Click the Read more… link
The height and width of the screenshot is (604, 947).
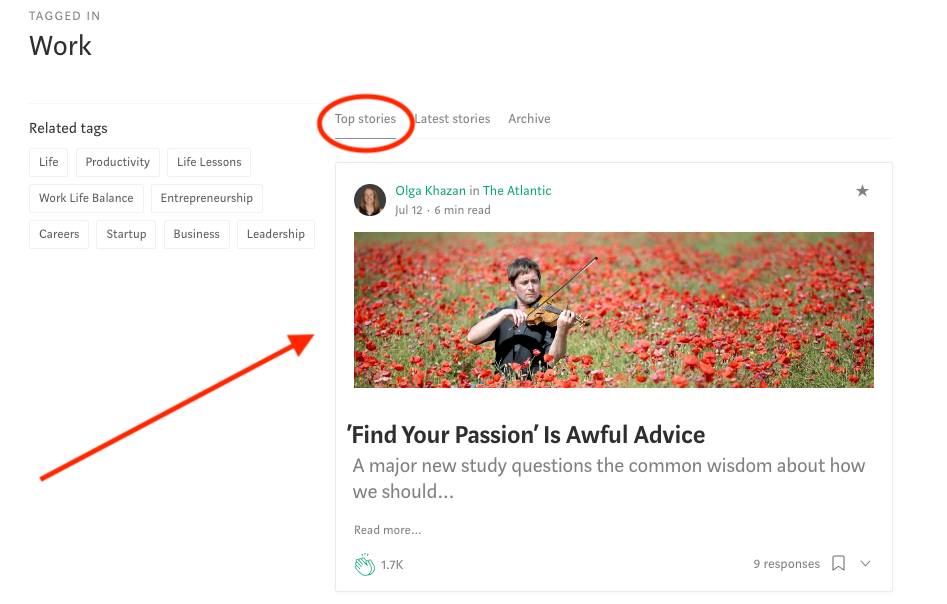click(x=388, y=530)
